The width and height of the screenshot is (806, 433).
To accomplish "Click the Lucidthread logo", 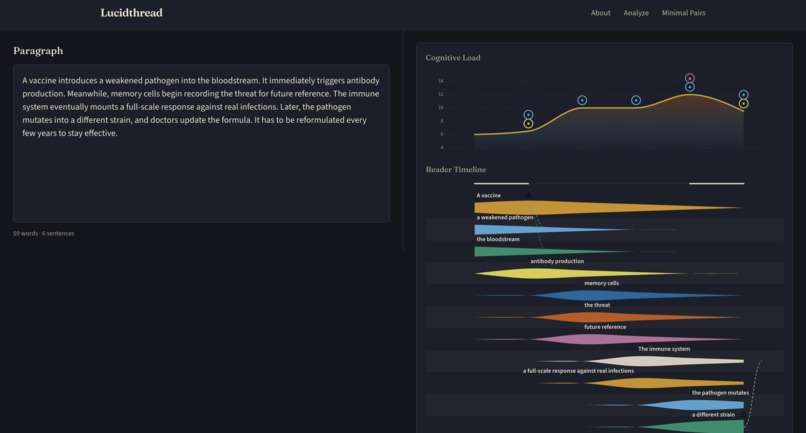I will 132,13.
